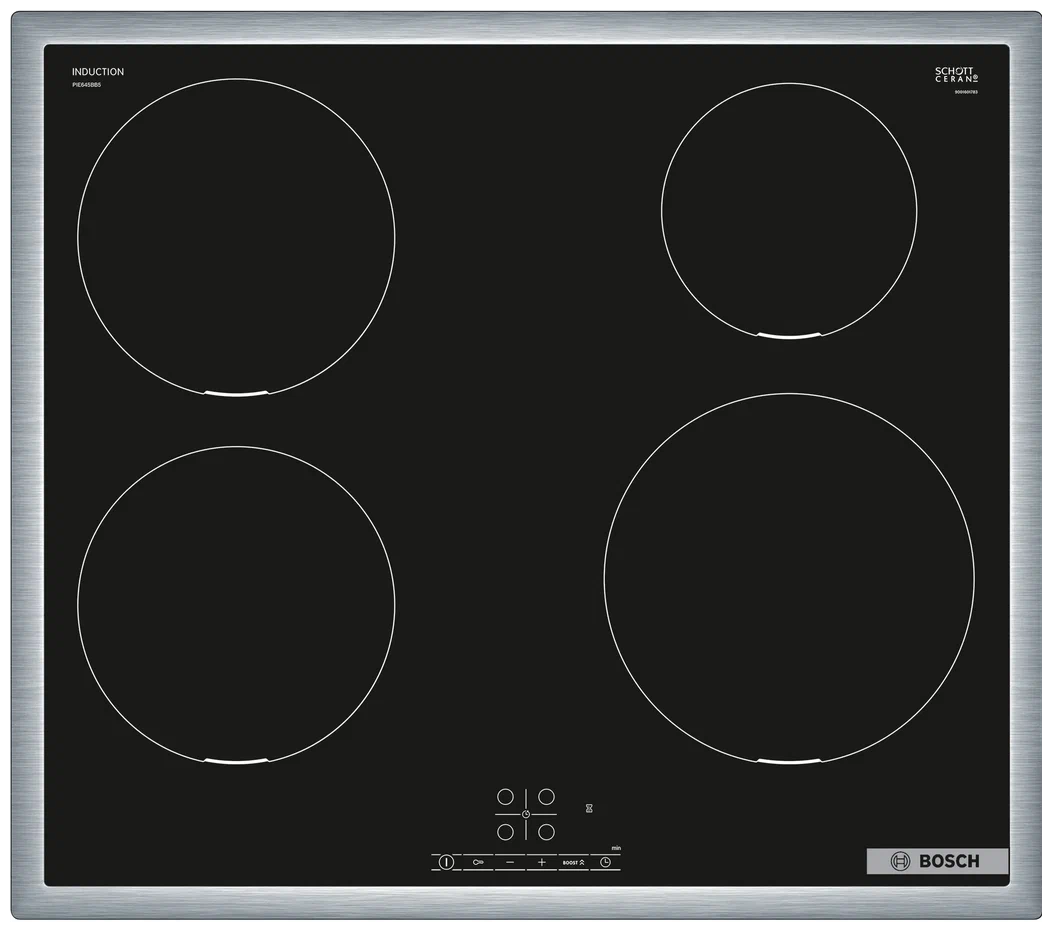1052x932 pixels.
Task: Tap the PIE645BB5 model number text
Action: (x=89, y=85)
